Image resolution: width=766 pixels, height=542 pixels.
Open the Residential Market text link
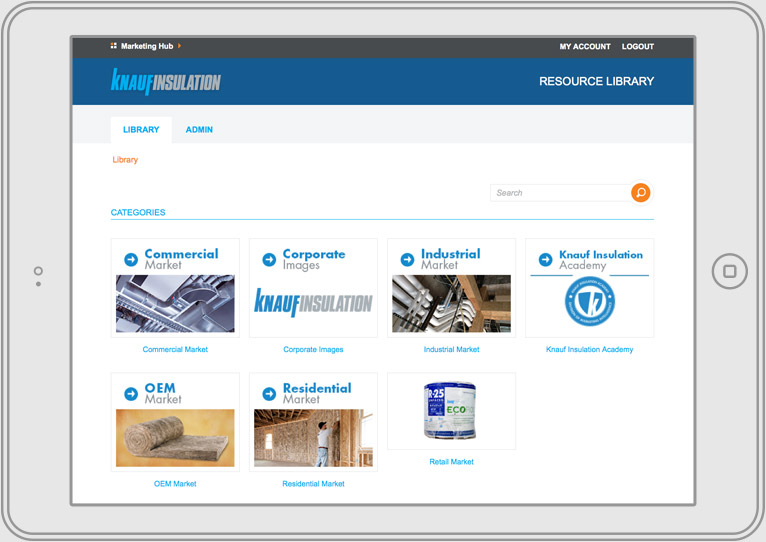tap(313, 484)
